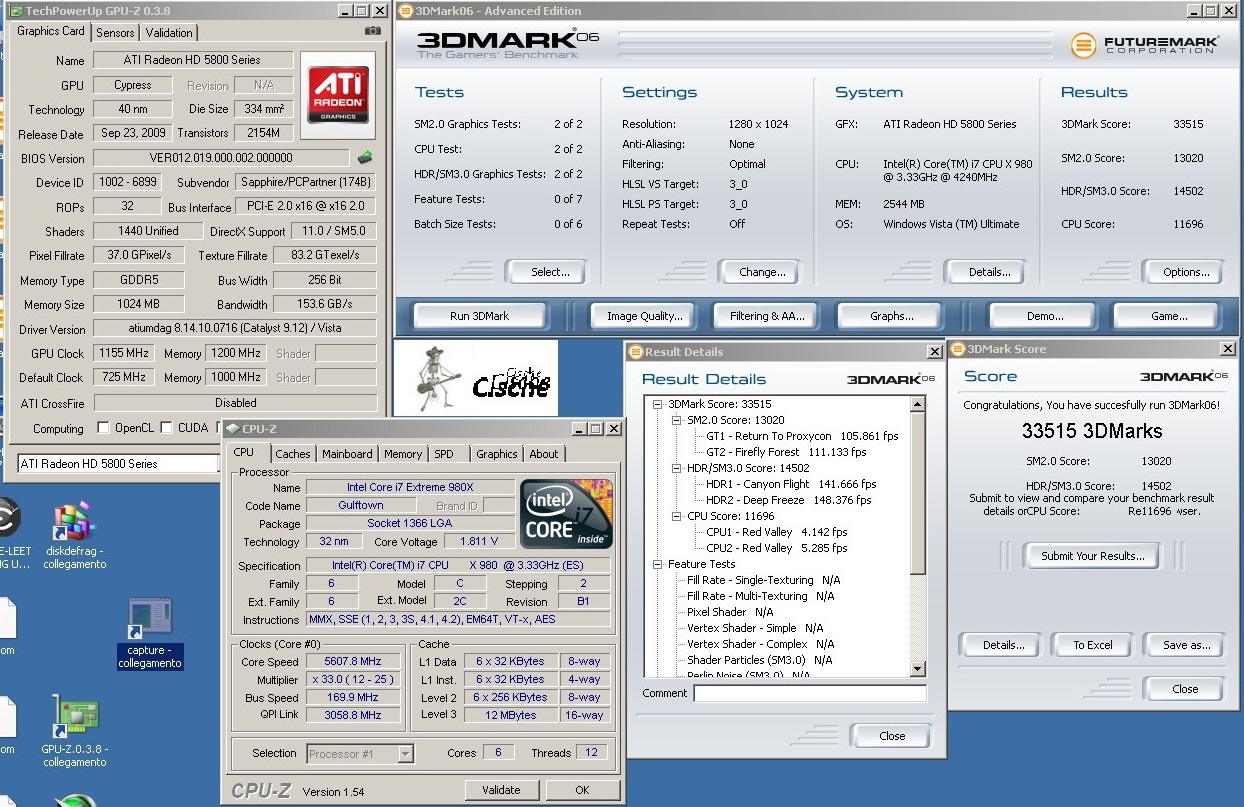Open the Memory tab in CPU-Z

(x=403, y=454)
